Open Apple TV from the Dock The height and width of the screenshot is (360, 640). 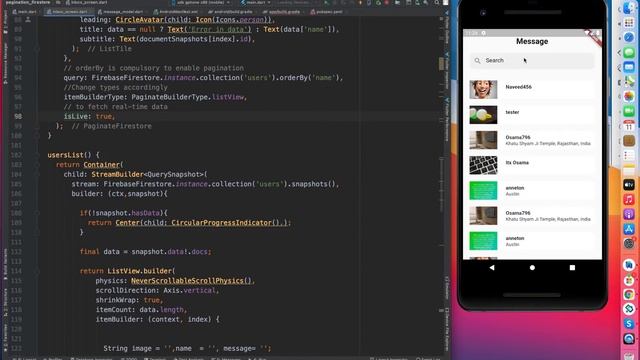pos(629,184)
